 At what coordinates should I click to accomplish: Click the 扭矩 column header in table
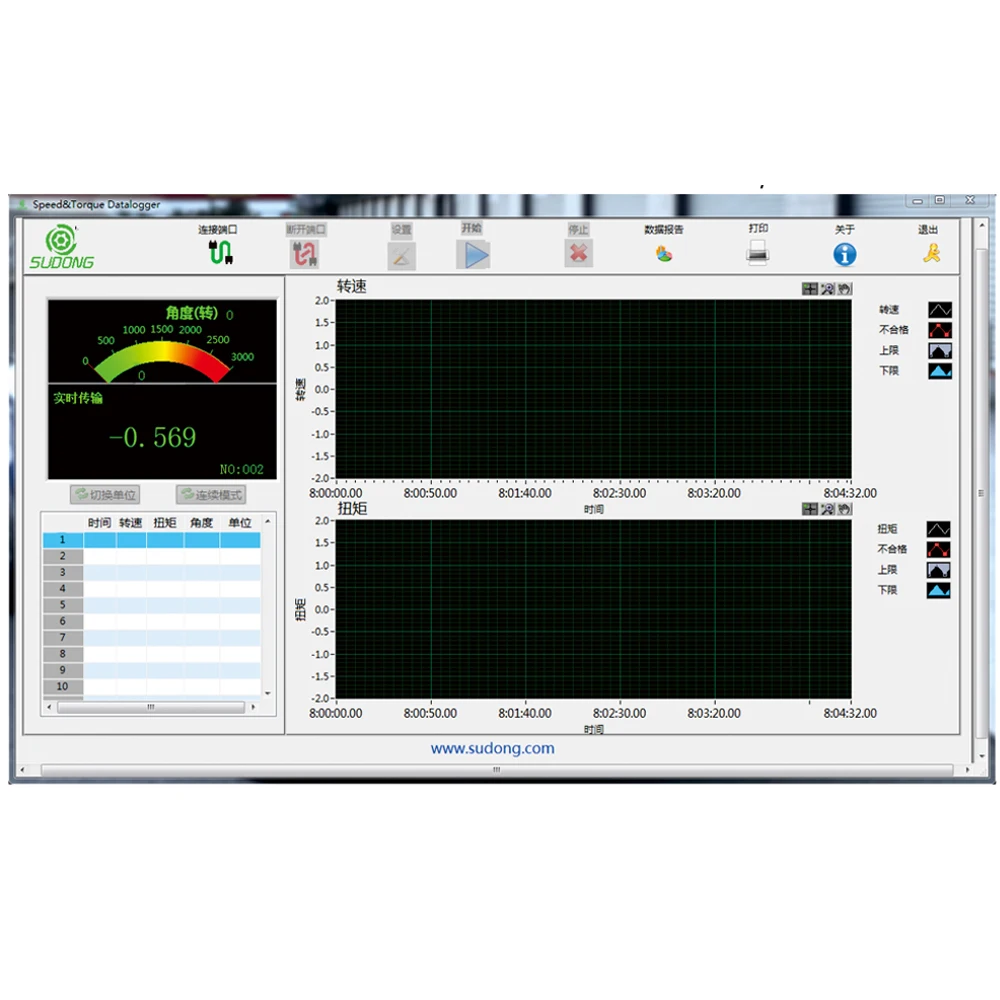point(165,523)
